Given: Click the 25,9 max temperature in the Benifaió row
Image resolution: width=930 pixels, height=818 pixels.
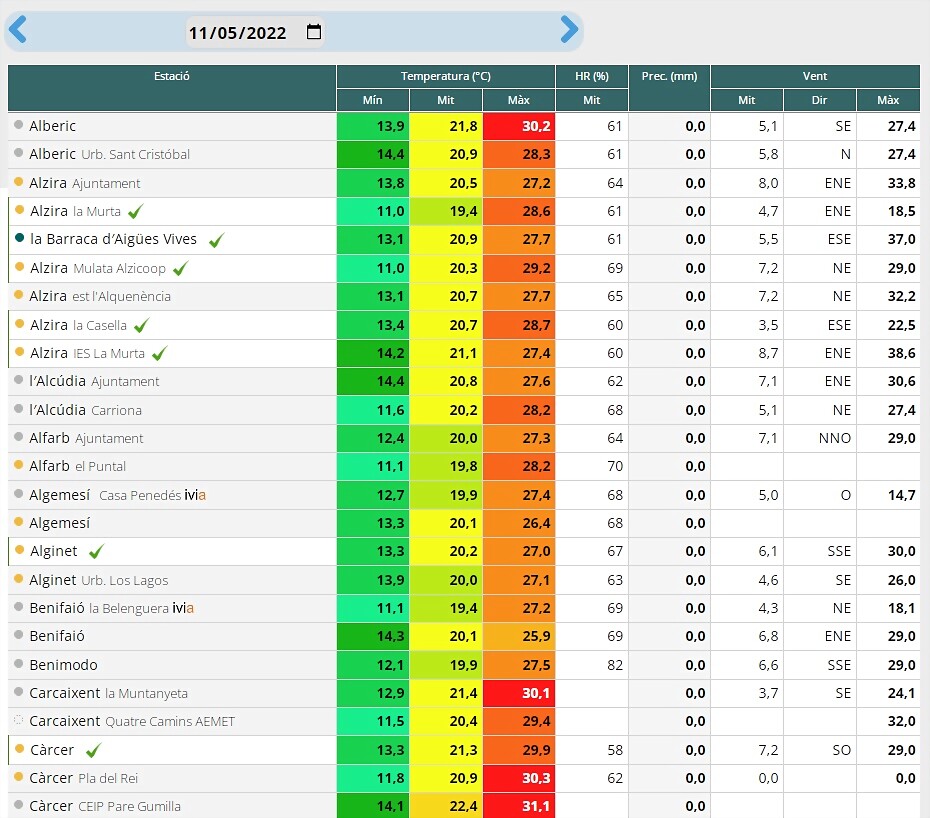Looking at the screenshot, I should 519,636.
